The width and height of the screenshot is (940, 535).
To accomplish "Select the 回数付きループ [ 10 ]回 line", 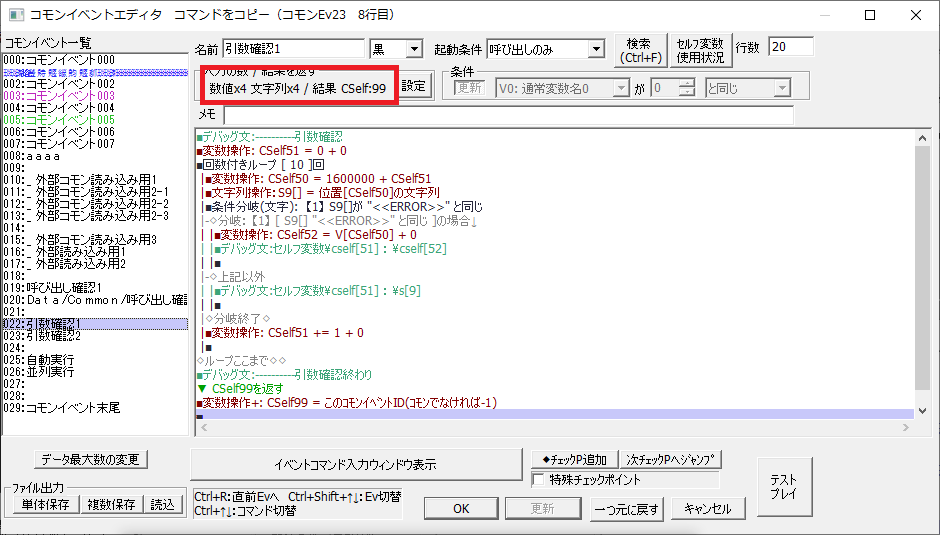I will 261,164.
